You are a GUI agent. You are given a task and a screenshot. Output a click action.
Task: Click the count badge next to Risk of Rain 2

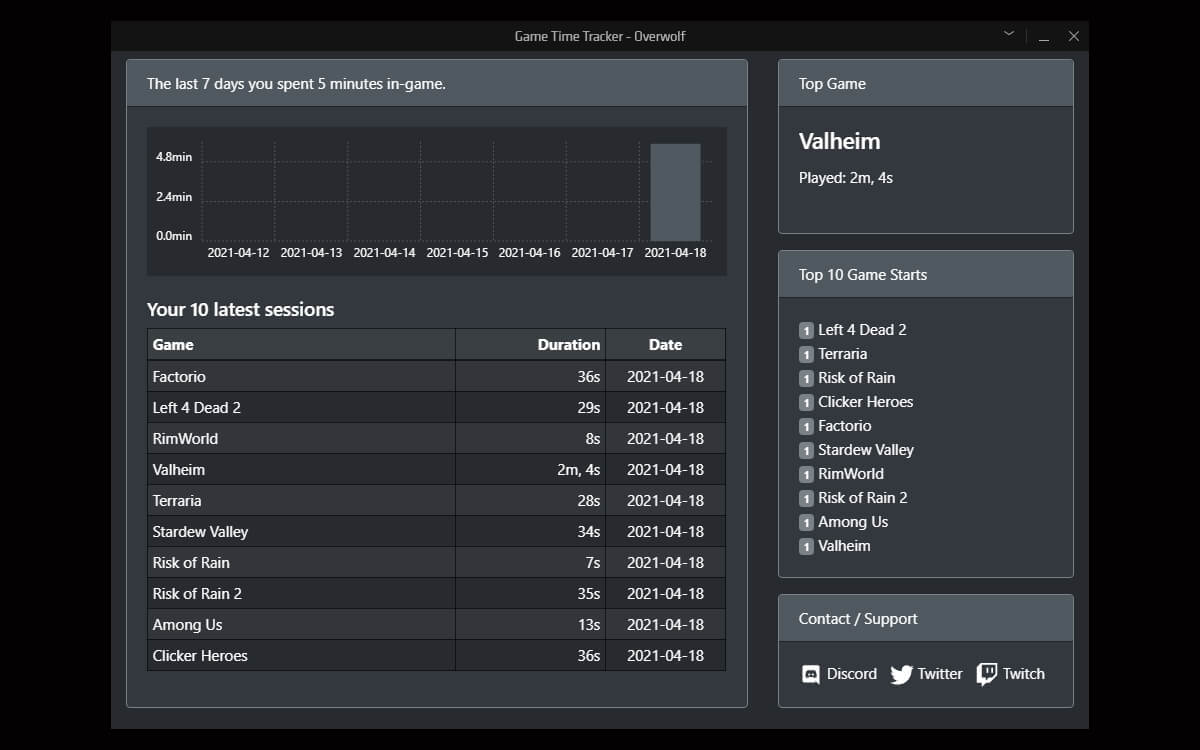(x=806, y=498)
